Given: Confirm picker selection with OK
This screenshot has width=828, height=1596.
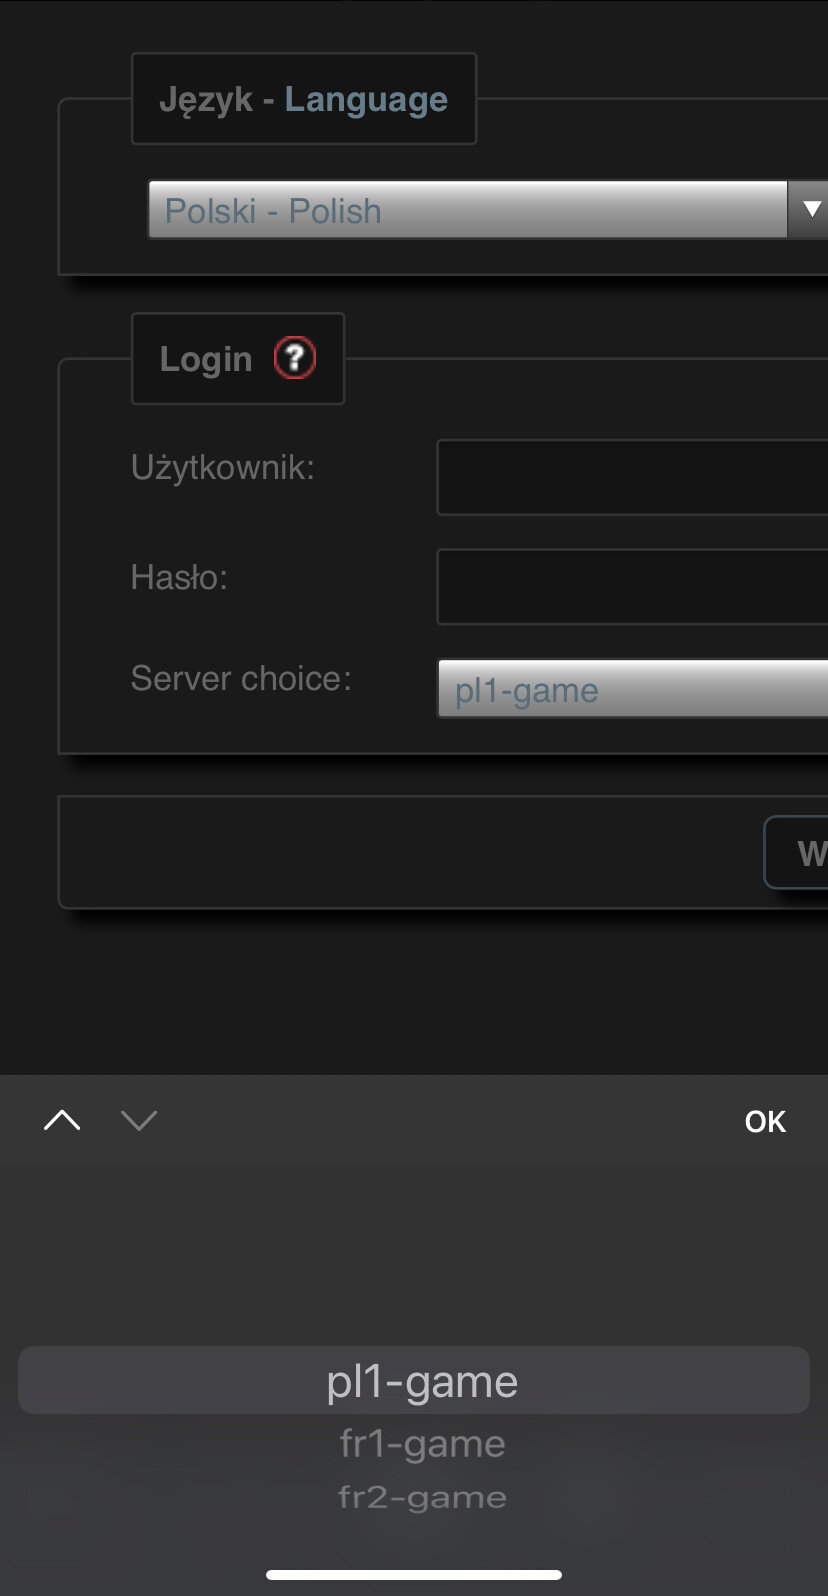Looking at the screenshot, I should click(x=765, y=1122).
